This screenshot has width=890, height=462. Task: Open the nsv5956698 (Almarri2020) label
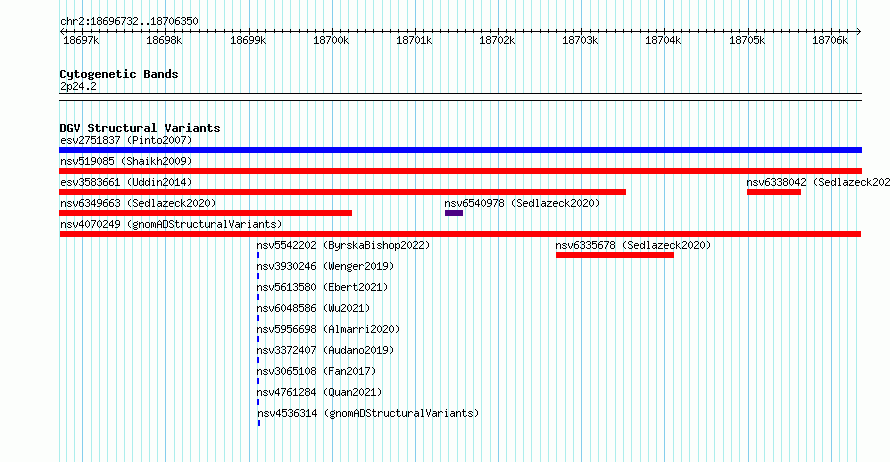(x=328, y=329)
